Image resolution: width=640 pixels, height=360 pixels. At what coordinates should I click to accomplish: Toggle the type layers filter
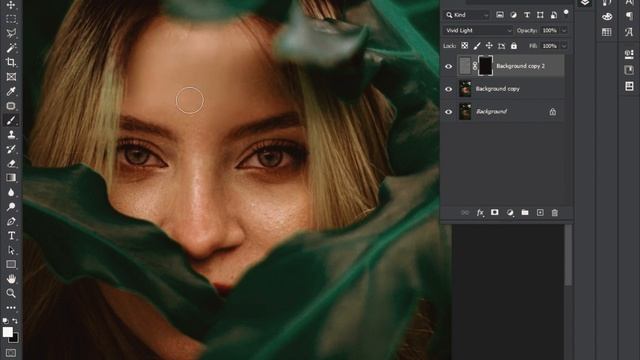point(527,15)
